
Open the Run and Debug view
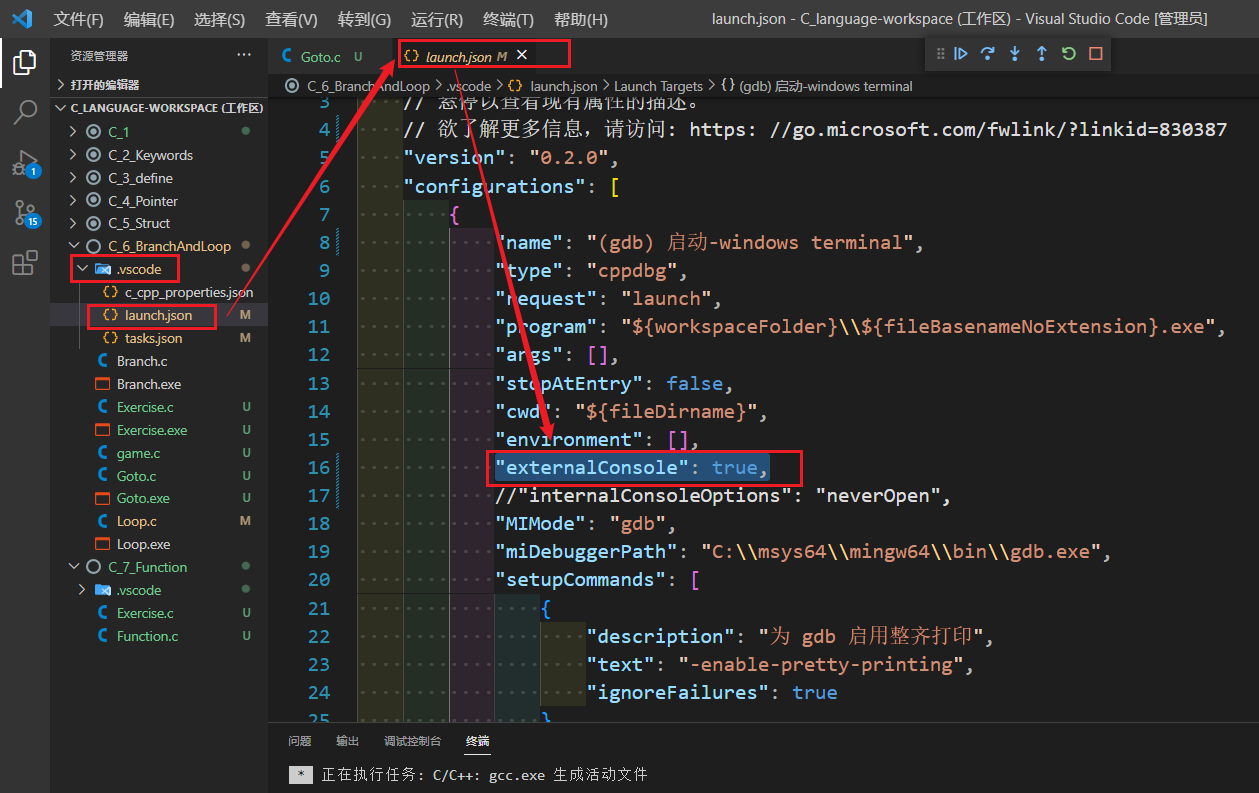(25, 162)
